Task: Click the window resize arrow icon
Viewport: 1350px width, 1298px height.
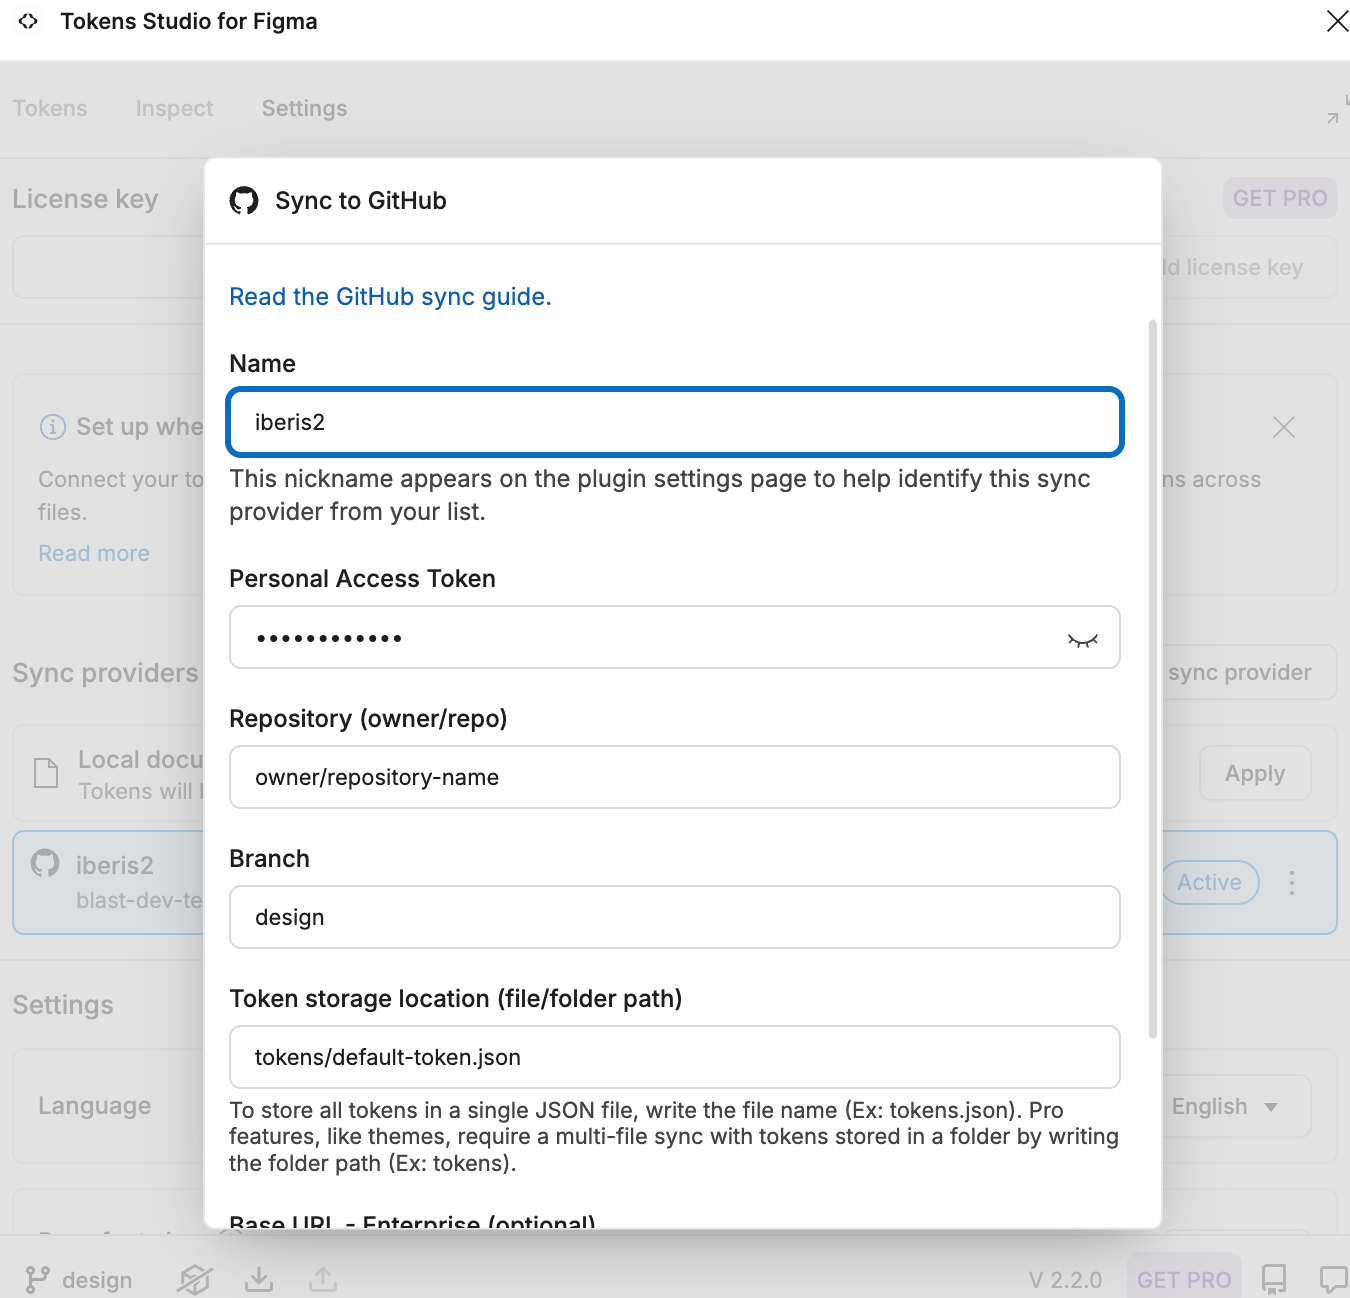Action: tap(1337, 108)
